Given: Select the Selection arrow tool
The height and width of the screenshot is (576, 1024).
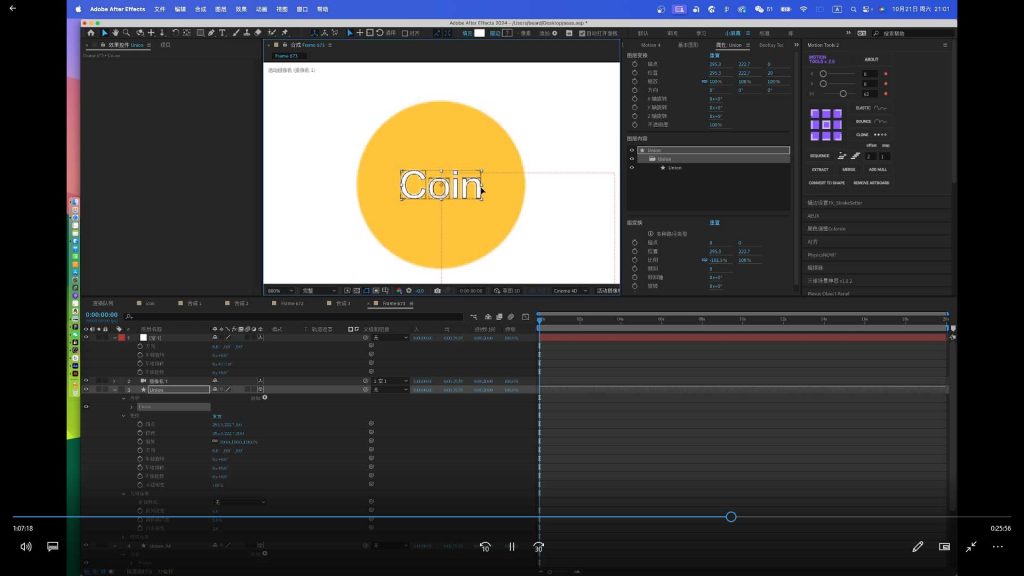Looking at the screenshot, I should 104,33.
